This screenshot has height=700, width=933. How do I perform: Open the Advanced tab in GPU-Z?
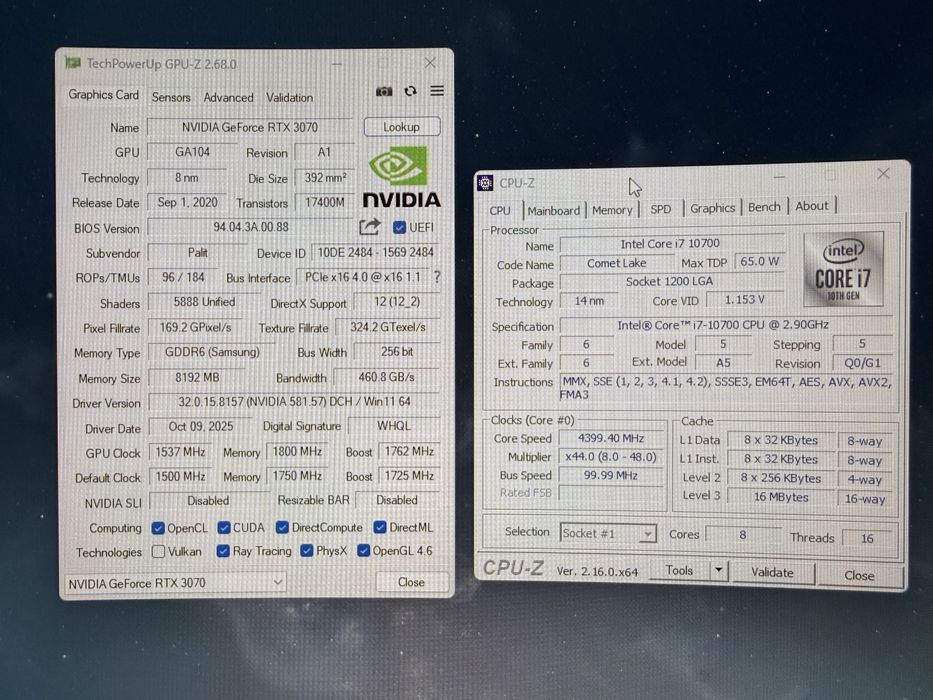pyautogui.click(x=228, y=97)
